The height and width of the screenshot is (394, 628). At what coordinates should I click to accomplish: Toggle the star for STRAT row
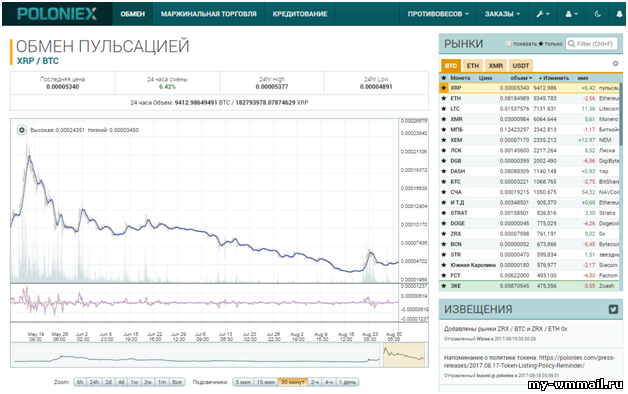[x=443, y=213]
